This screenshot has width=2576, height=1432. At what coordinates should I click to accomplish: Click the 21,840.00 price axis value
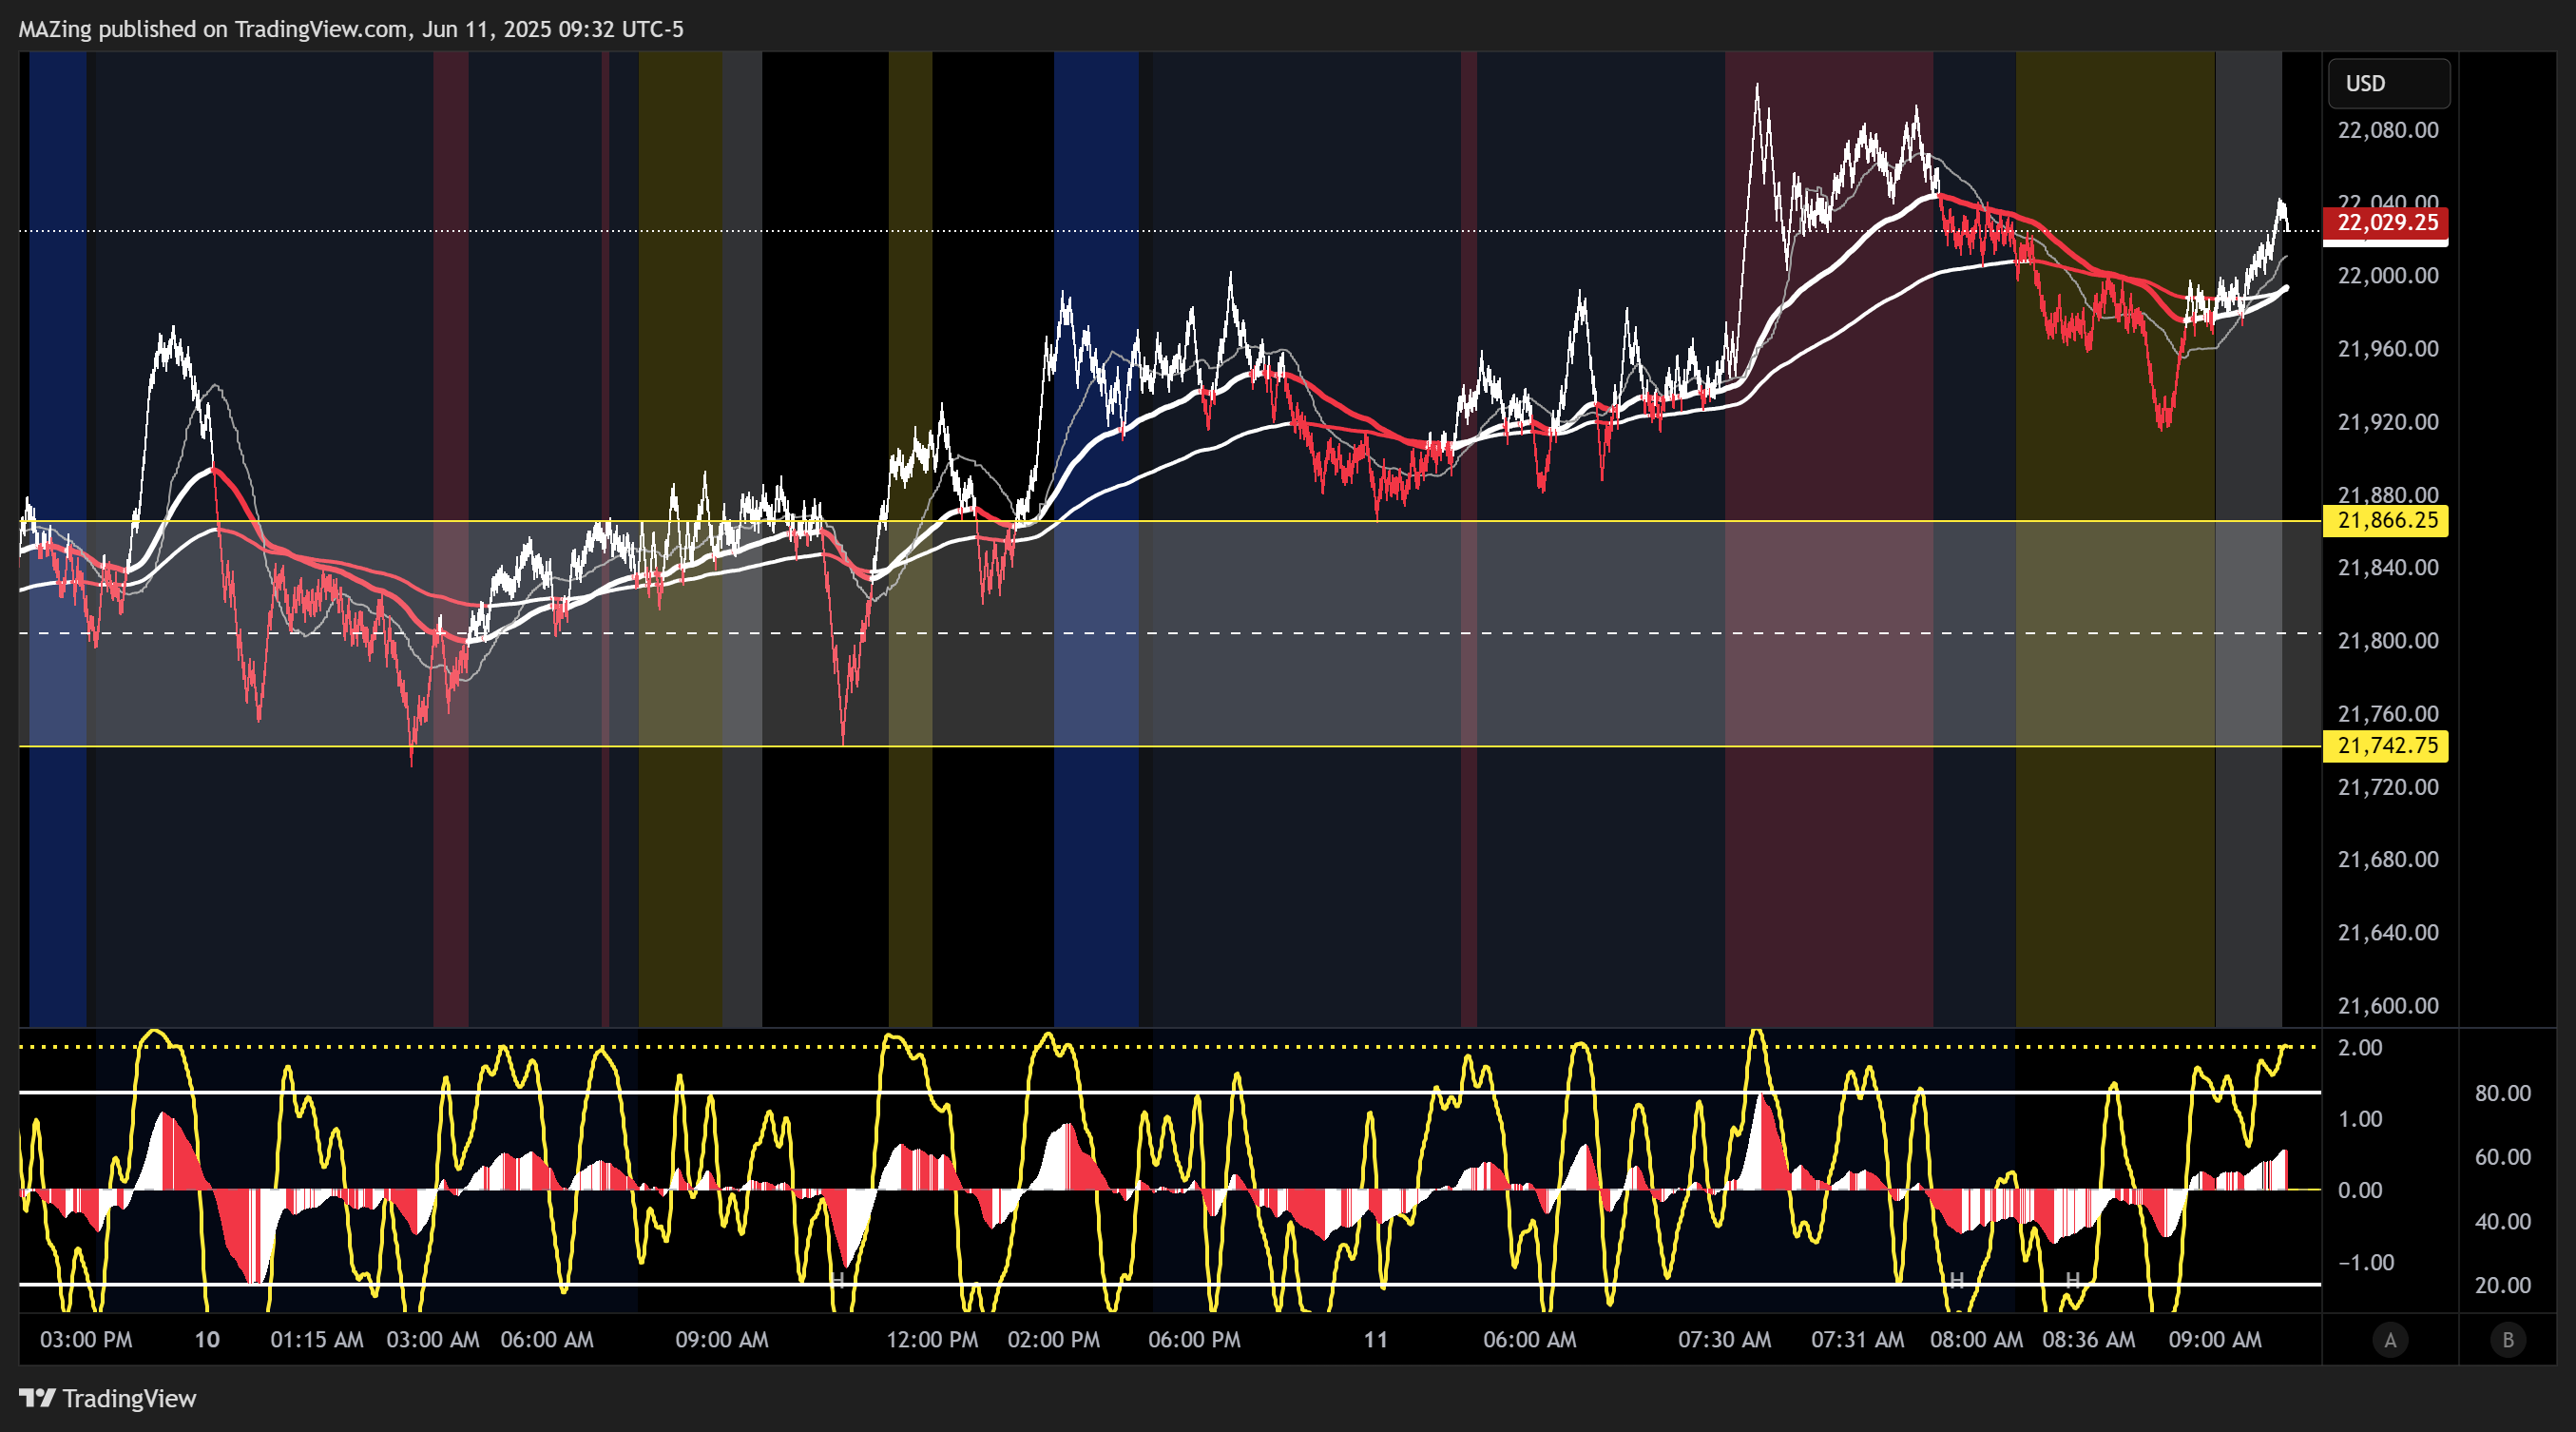[2388, 568]
